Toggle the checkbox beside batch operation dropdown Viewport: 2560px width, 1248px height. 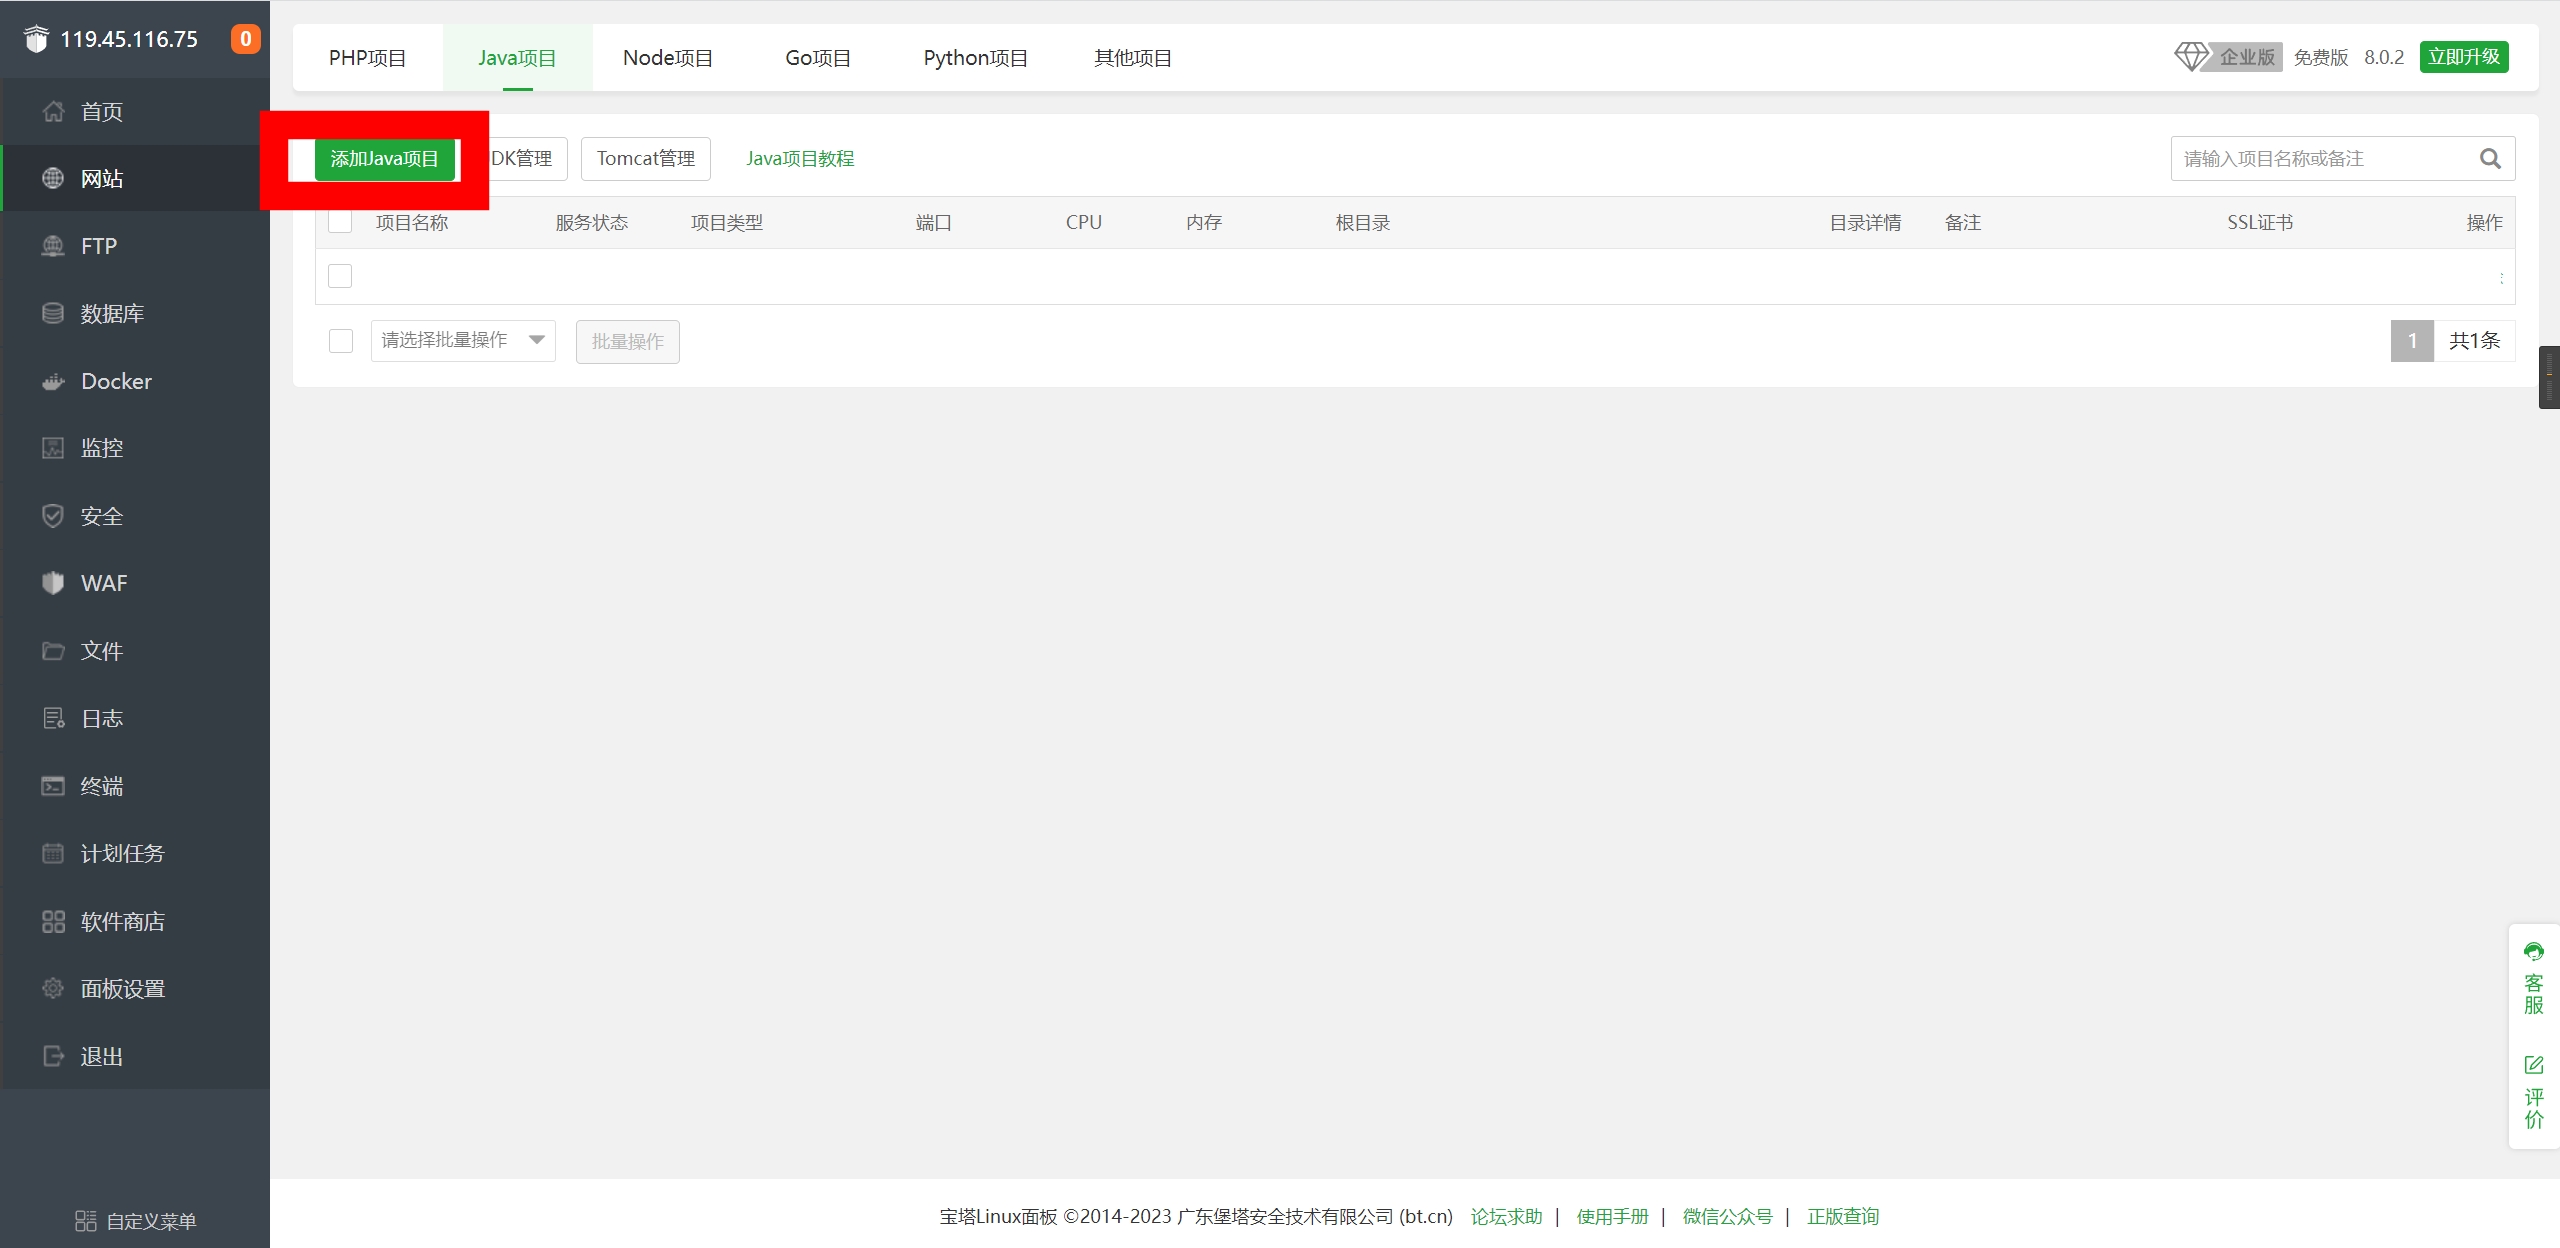(341, 341)
